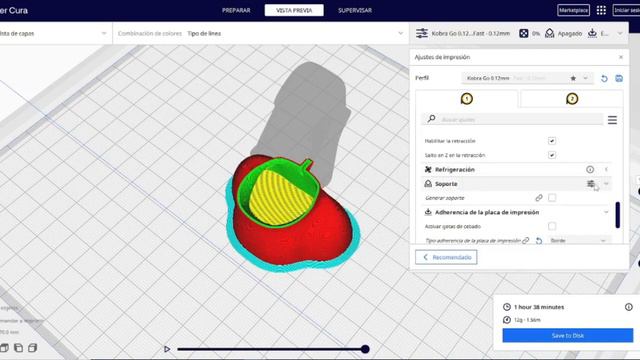Toggle Salto en Z en la retracción checkbox
Image resolution: width=640 pixels, height=360 pixels.
pos(552,155)
